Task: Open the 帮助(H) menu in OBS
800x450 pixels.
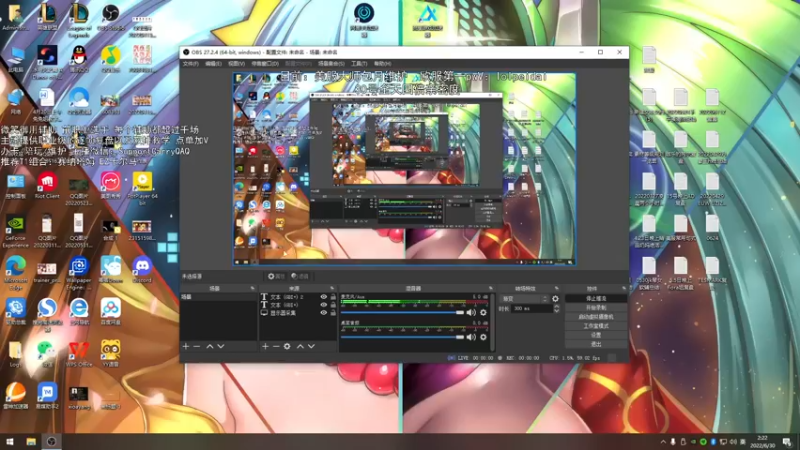Action: point(382,64)
